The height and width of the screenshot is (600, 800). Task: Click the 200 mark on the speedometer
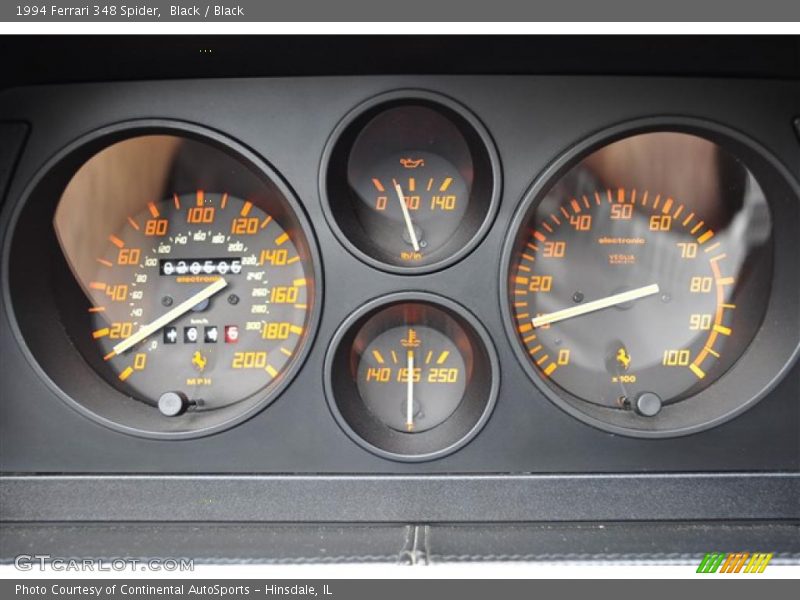[249, 360]
